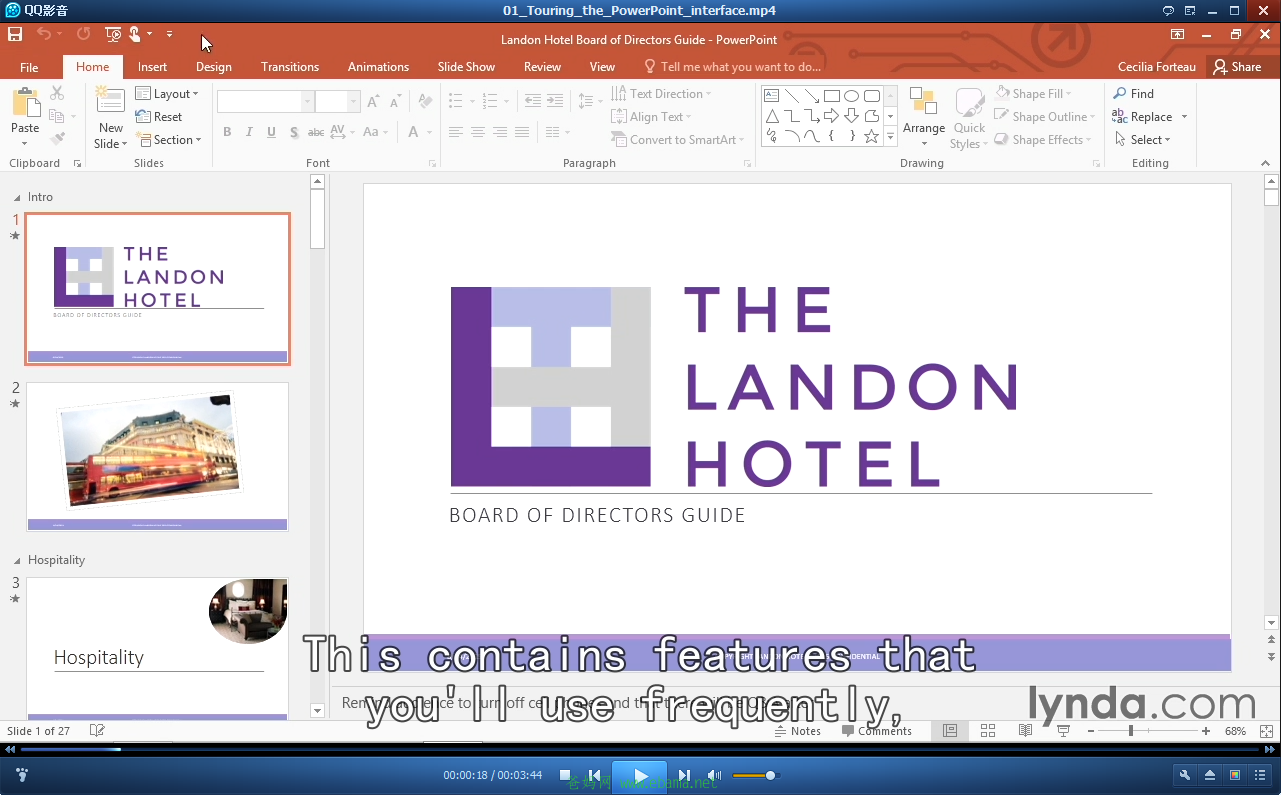Viewport: 1281px width, 795px height.
Task: Toggle Align Left paragraph
Action: click(456, 132)
